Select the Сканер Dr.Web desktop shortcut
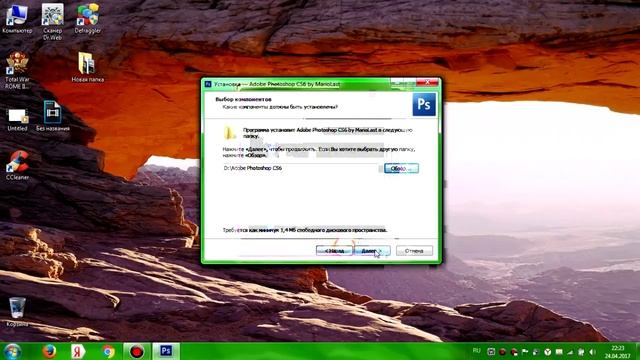Image resolution: width=640 pixels, height=360 pixels. pos(52,22)
